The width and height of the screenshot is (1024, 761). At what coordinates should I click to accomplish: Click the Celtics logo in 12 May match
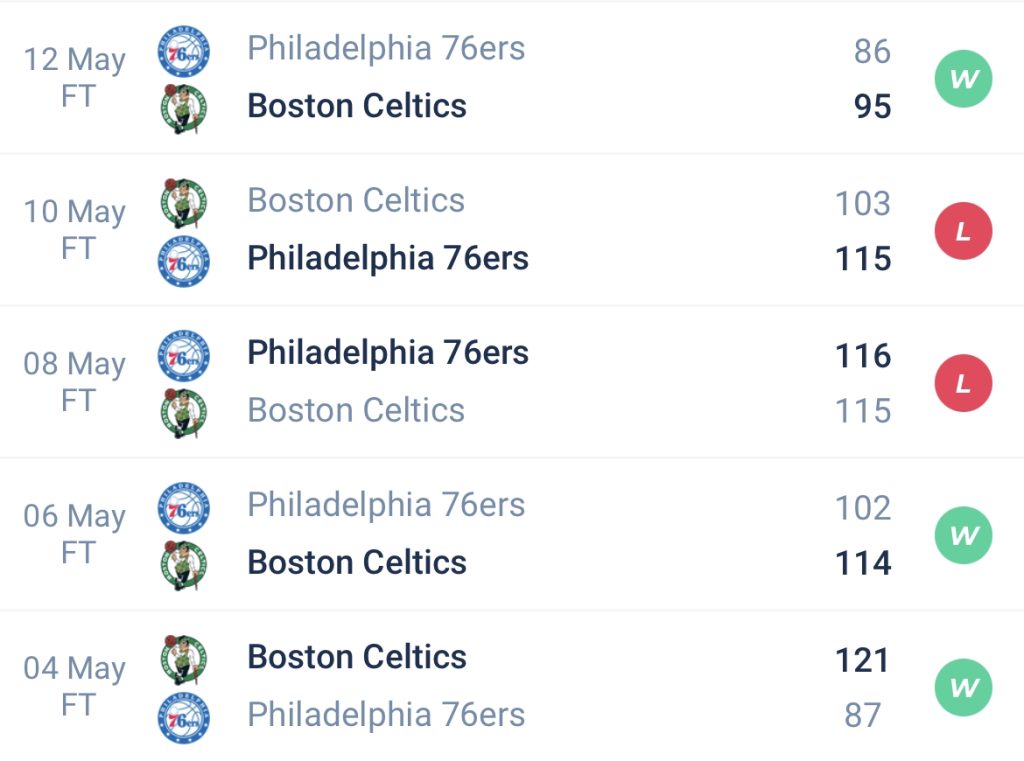click(x=184, y=108)
